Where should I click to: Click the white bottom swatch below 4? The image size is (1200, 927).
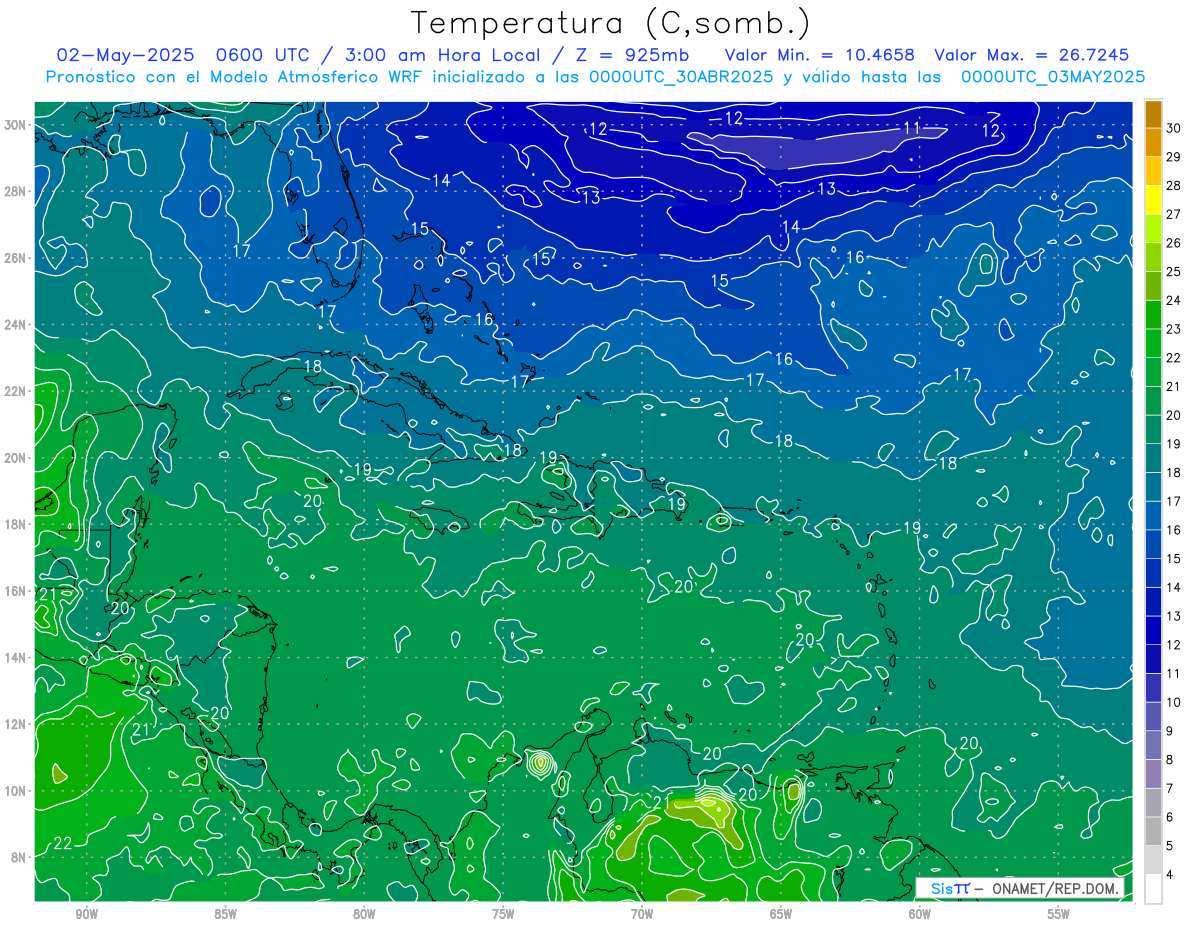(1153, 889)
